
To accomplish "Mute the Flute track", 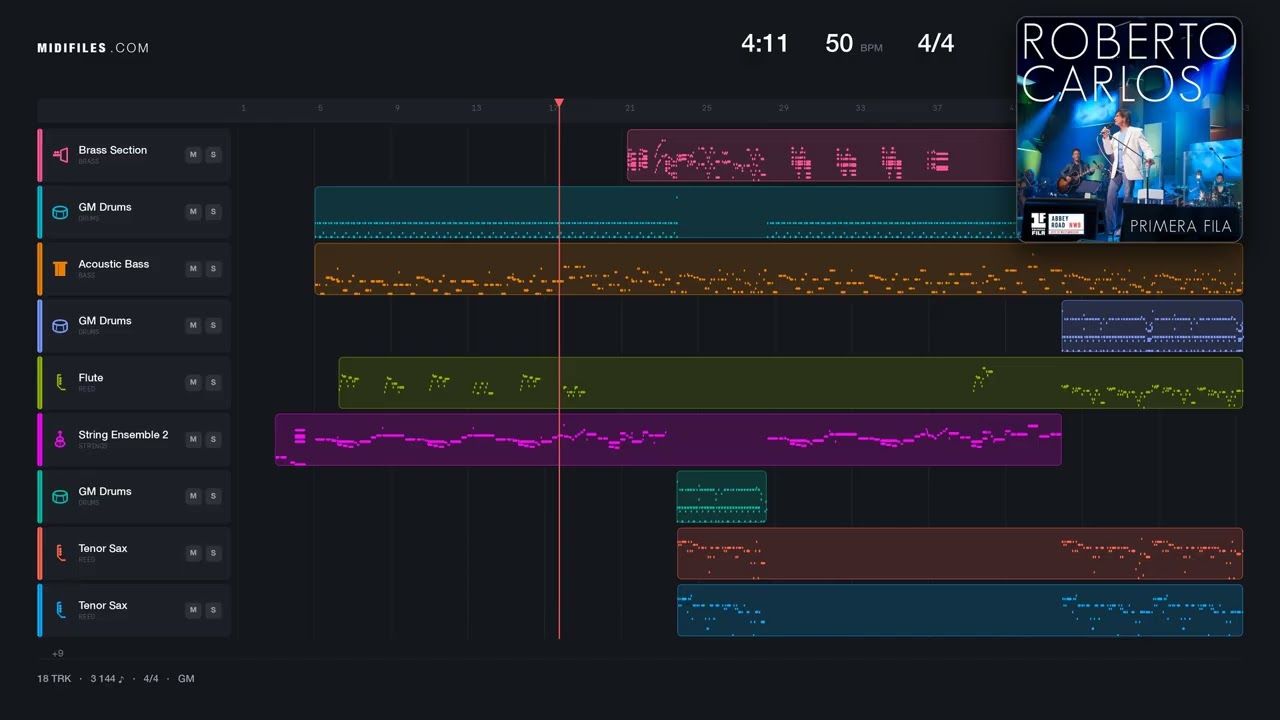I will point(193,383).
